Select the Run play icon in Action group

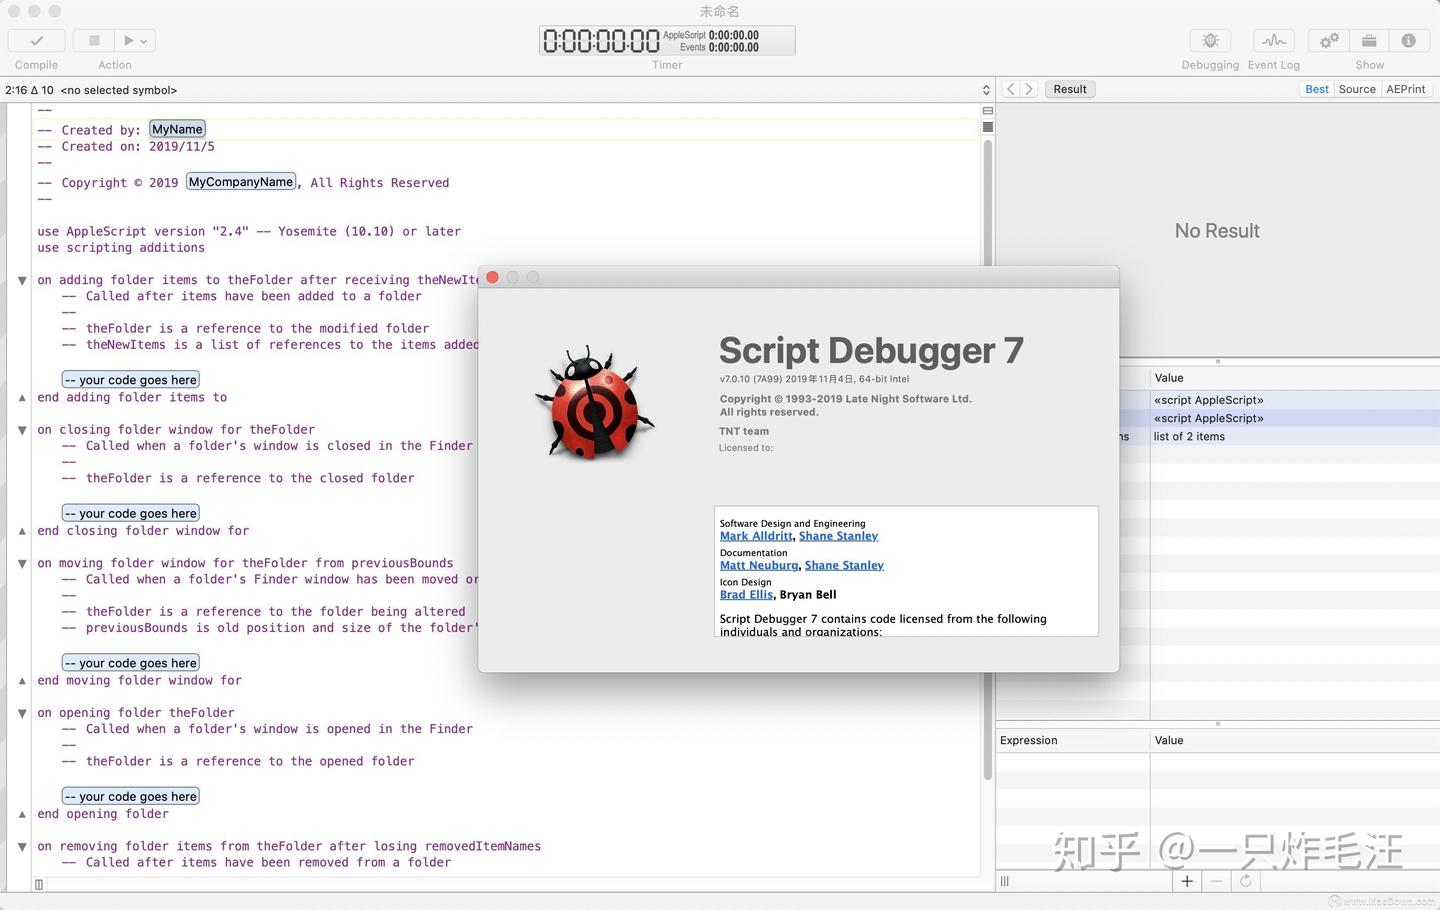click(127, 40)
